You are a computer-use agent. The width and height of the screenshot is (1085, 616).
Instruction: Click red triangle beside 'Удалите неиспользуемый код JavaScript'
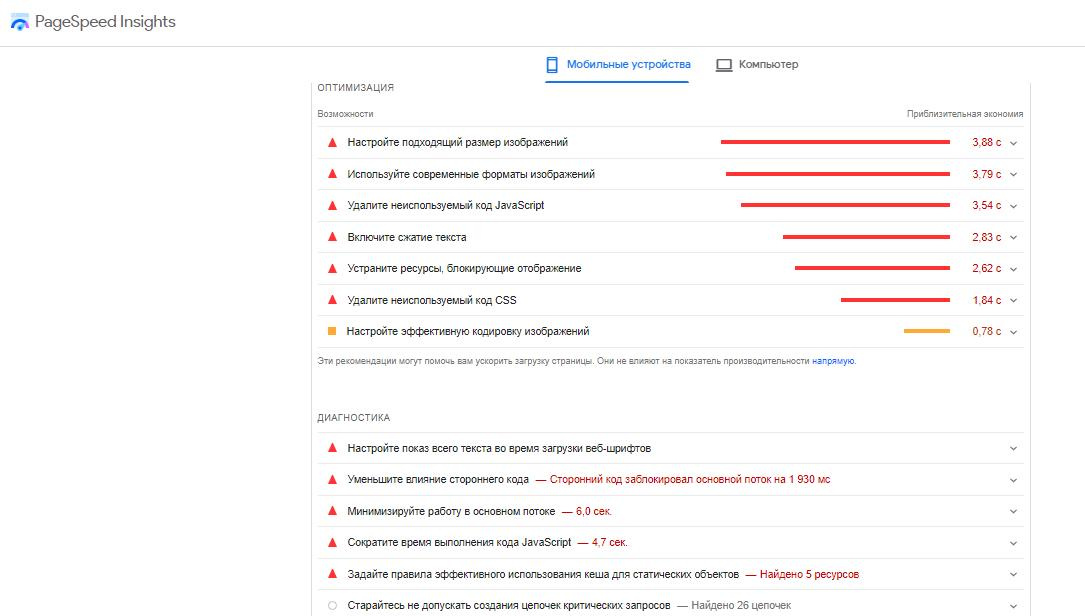tap(332, 205)
